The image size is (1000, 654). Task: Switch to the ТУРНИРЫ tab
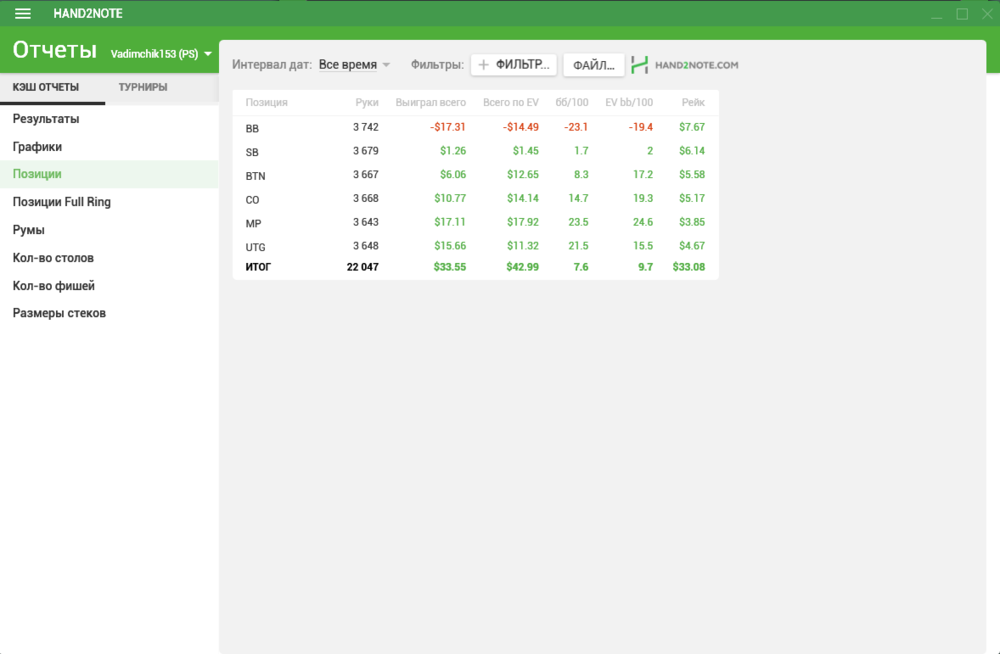[143, 87]
